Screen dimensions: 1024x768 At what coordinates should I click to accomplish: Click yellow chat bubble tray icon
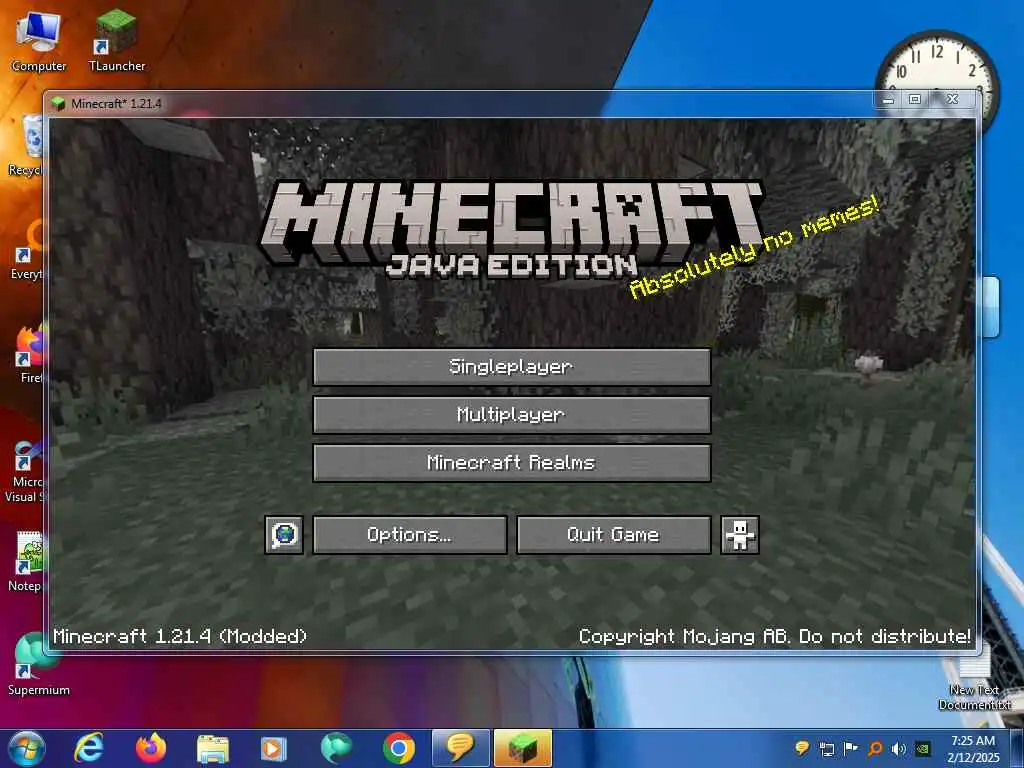(x=802, y=748)
